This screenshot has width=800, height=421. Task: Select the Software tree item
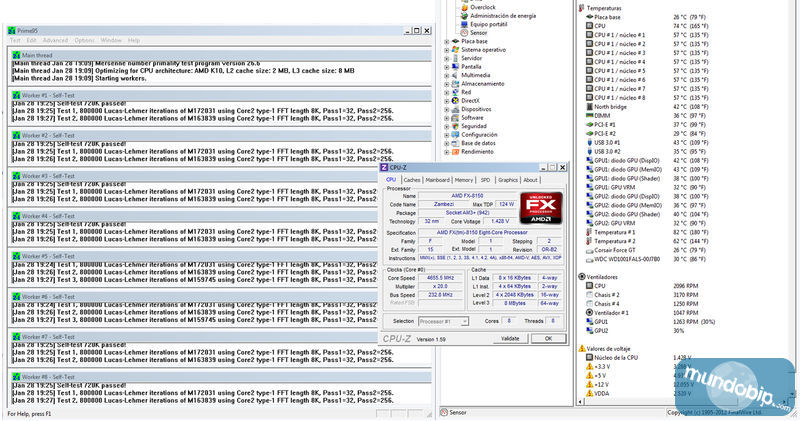(x=472, y=118)
